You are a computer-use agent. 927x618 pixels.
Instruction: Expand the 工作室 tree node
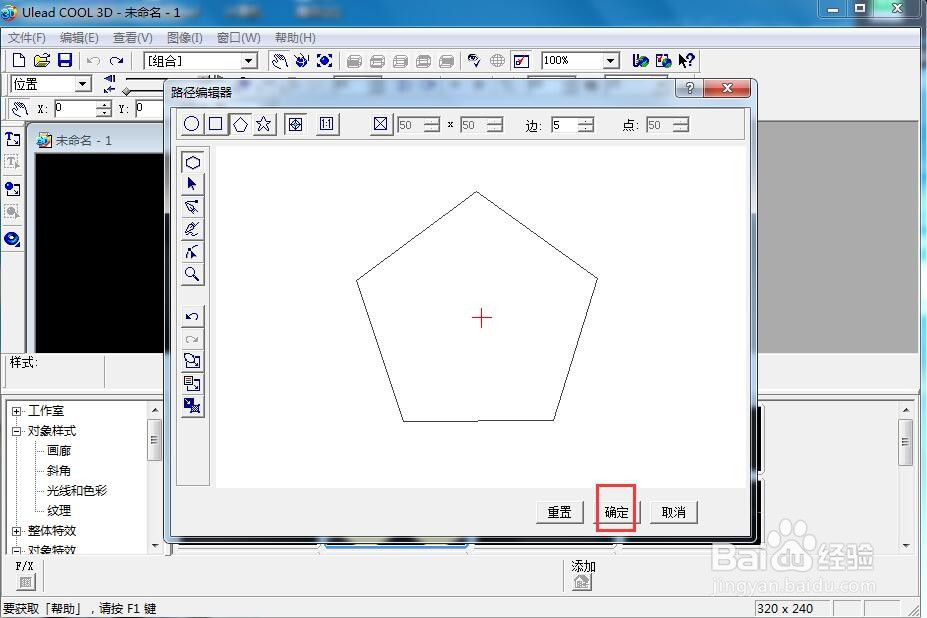tap(17, 412)
